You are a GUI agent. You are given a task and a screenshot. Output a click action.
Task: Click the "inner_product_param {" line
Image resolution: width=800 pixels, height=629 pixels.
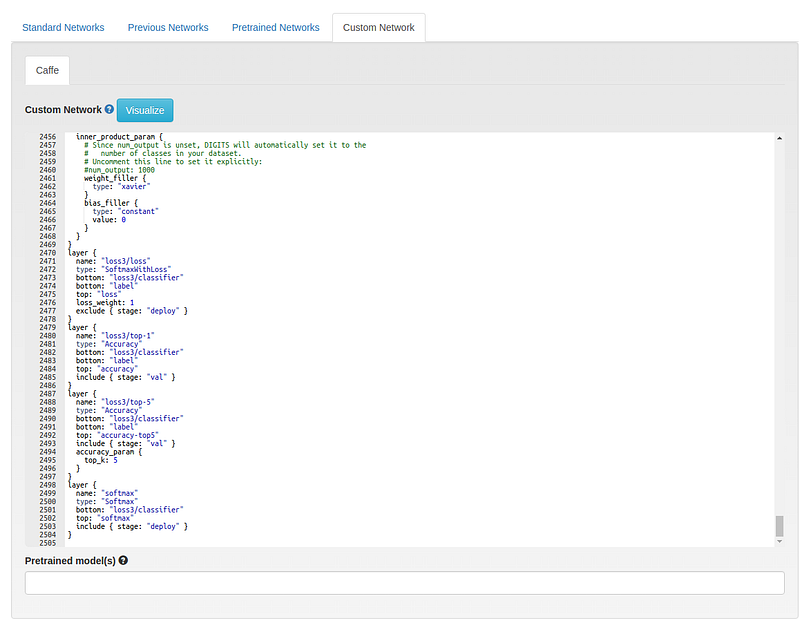(x=119, y=137)
